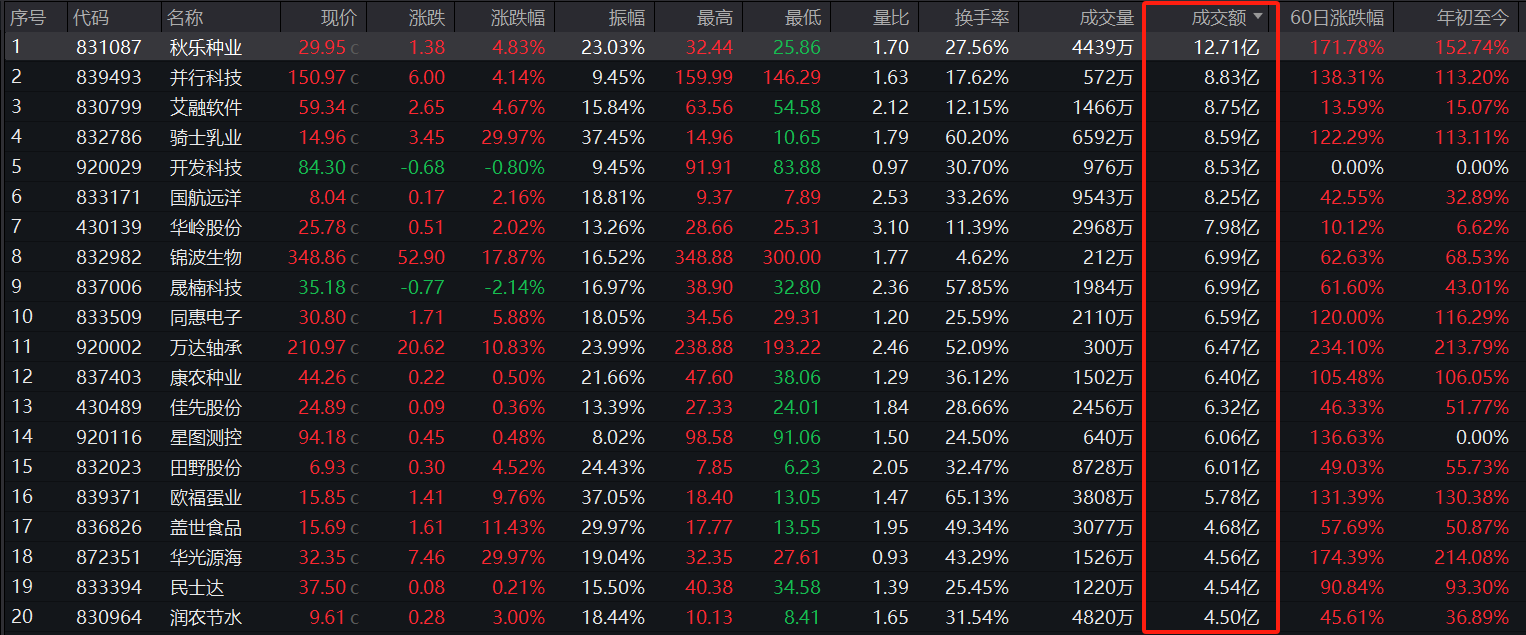Select stock code 832982
The width and height of the screenshot is (1526, 635).
109,257
